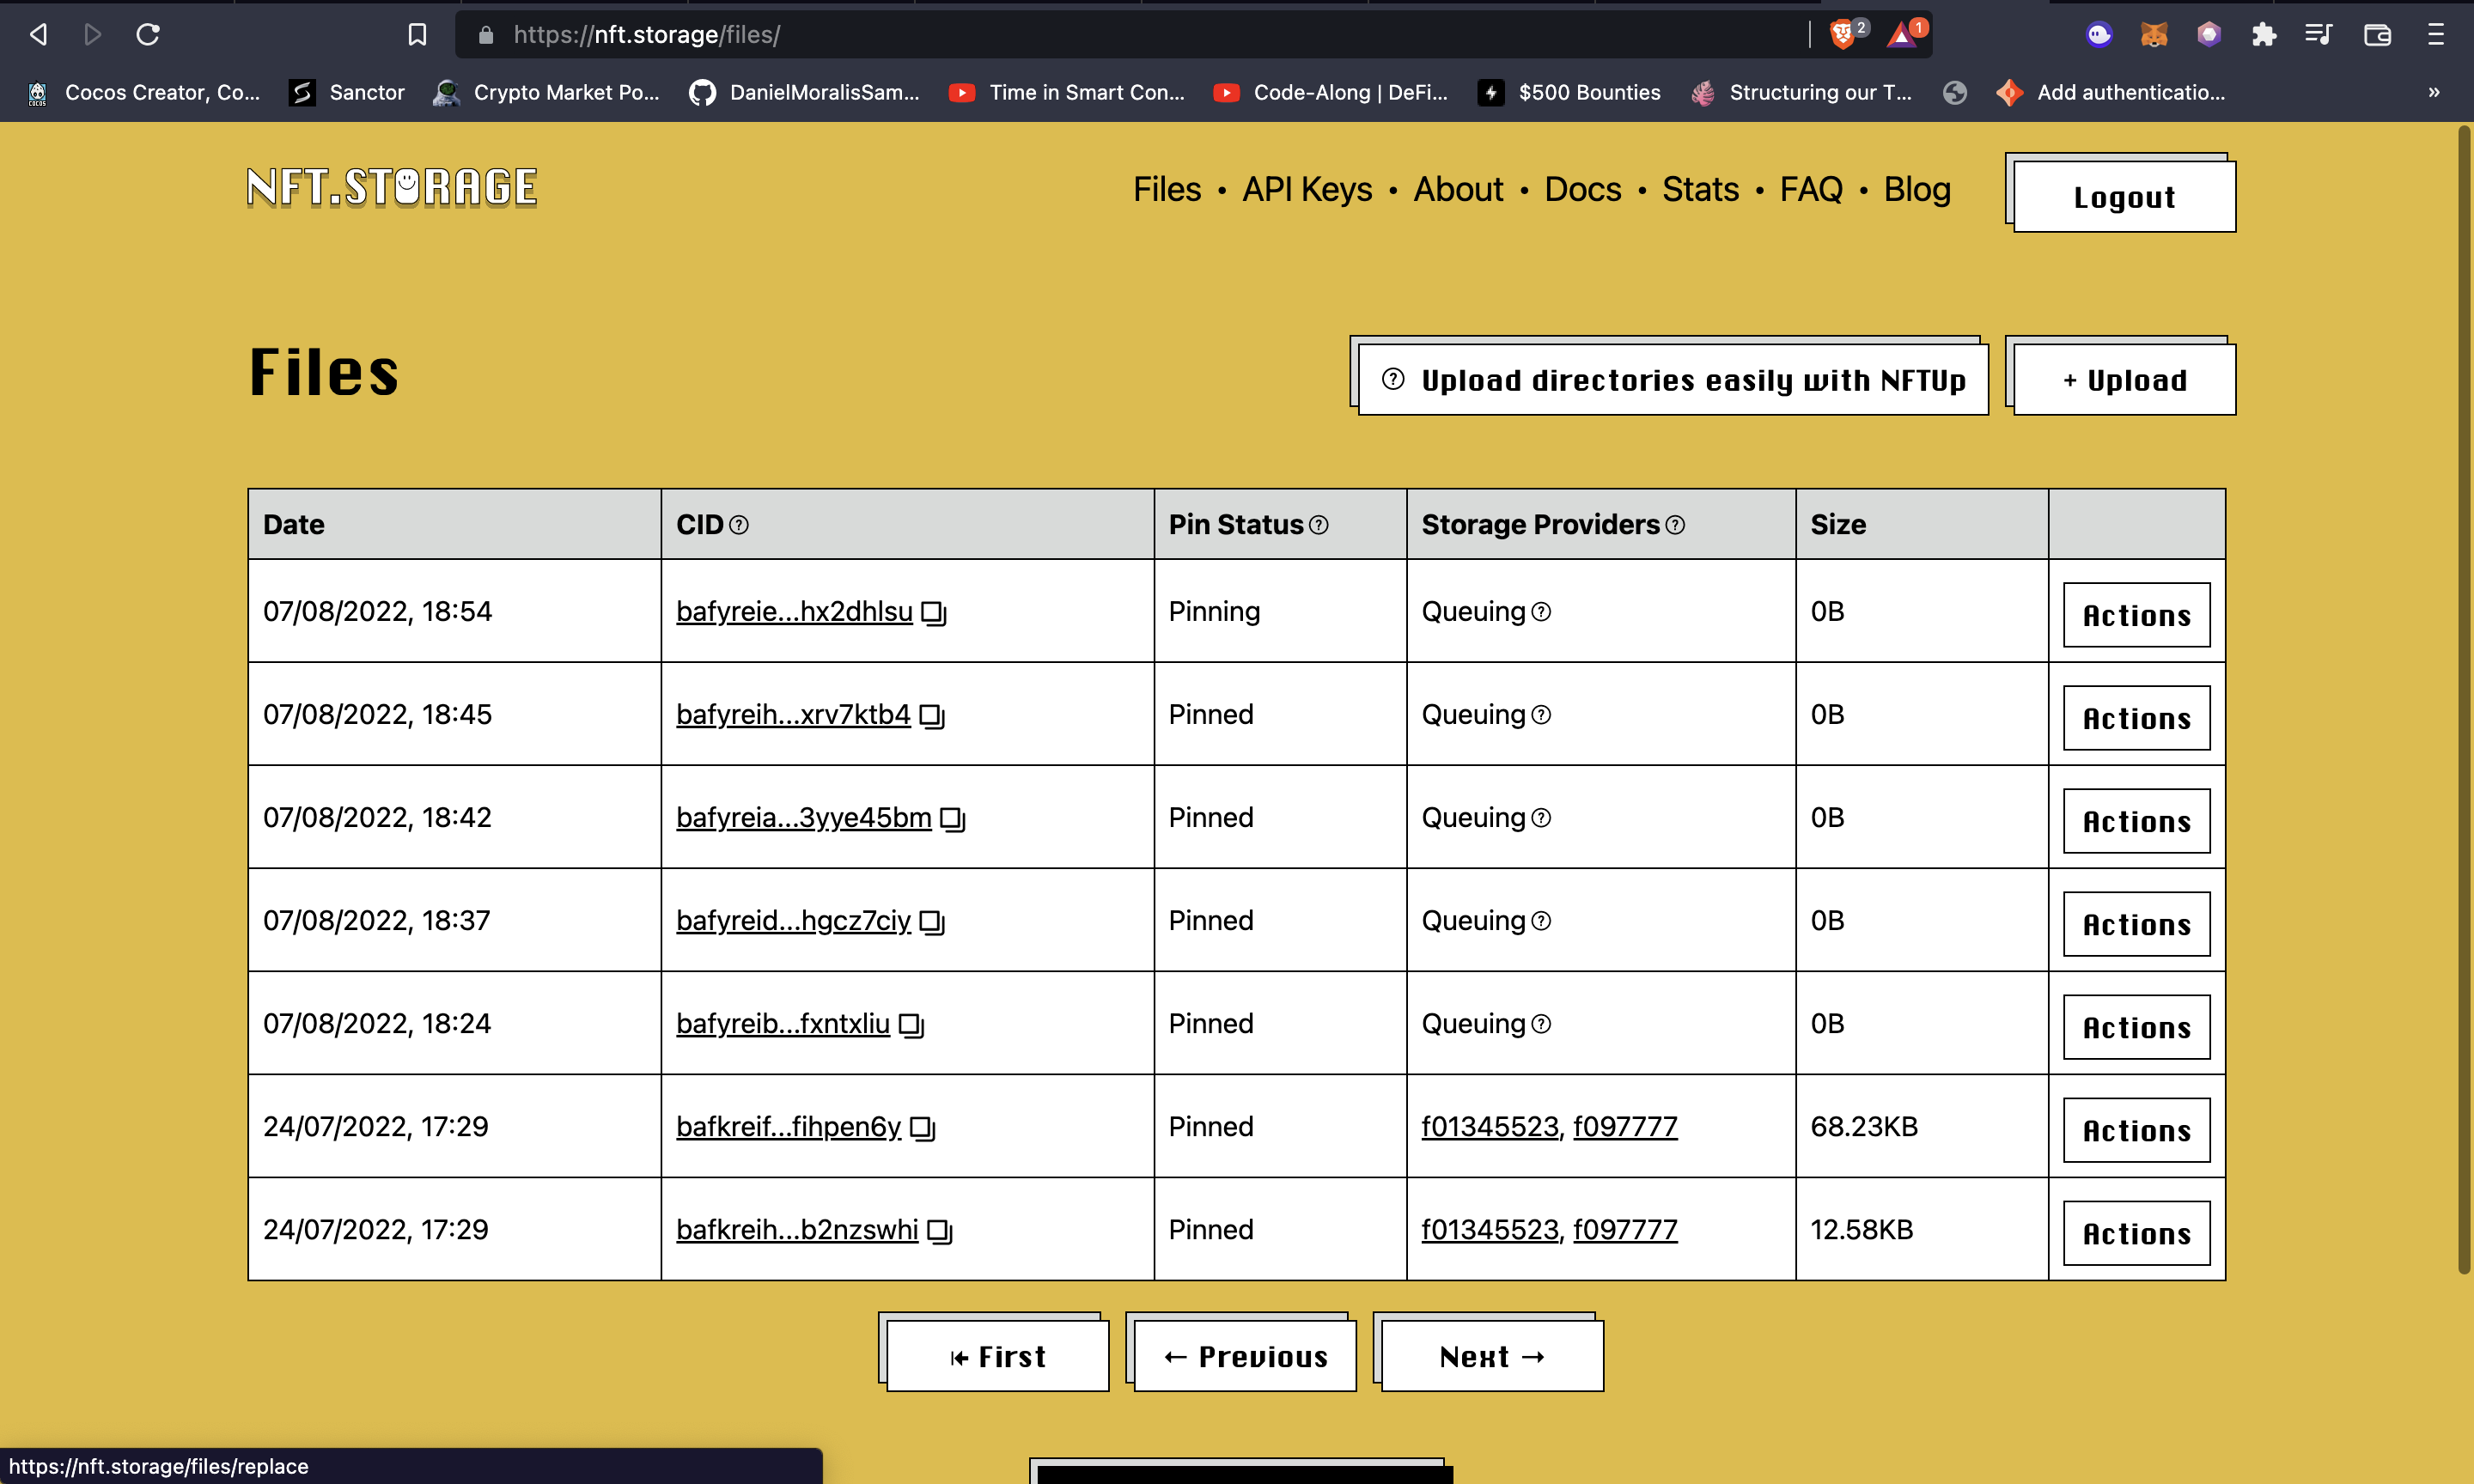Click the page vertical scrollbar
The image size is (2474, 1484).
coord(2464,700)
